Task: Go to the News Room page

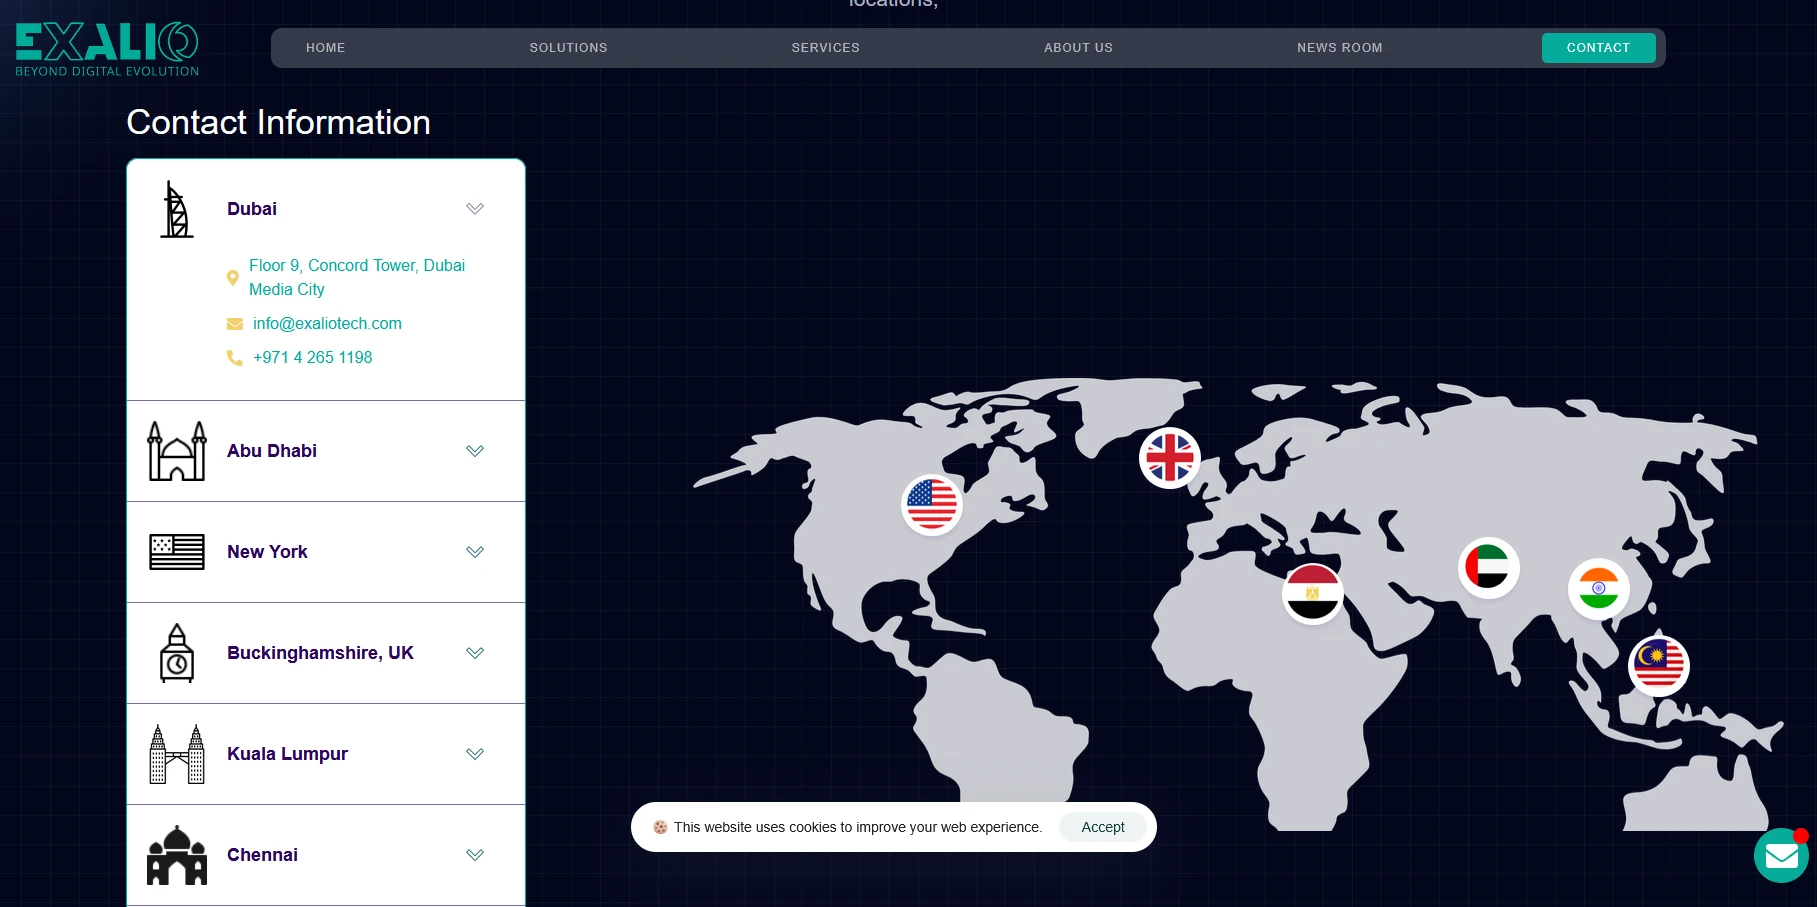Action: (1339, 48)
